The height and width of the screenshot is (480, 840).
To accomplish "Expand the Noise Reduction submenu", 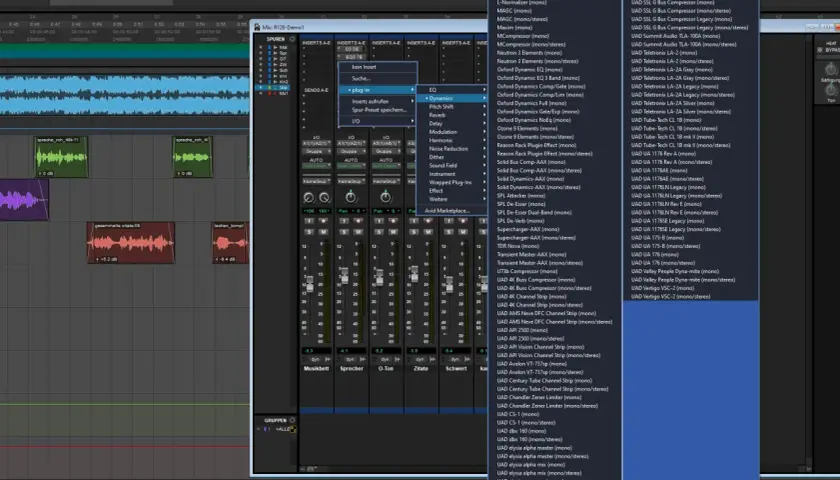I will point(451,149).
